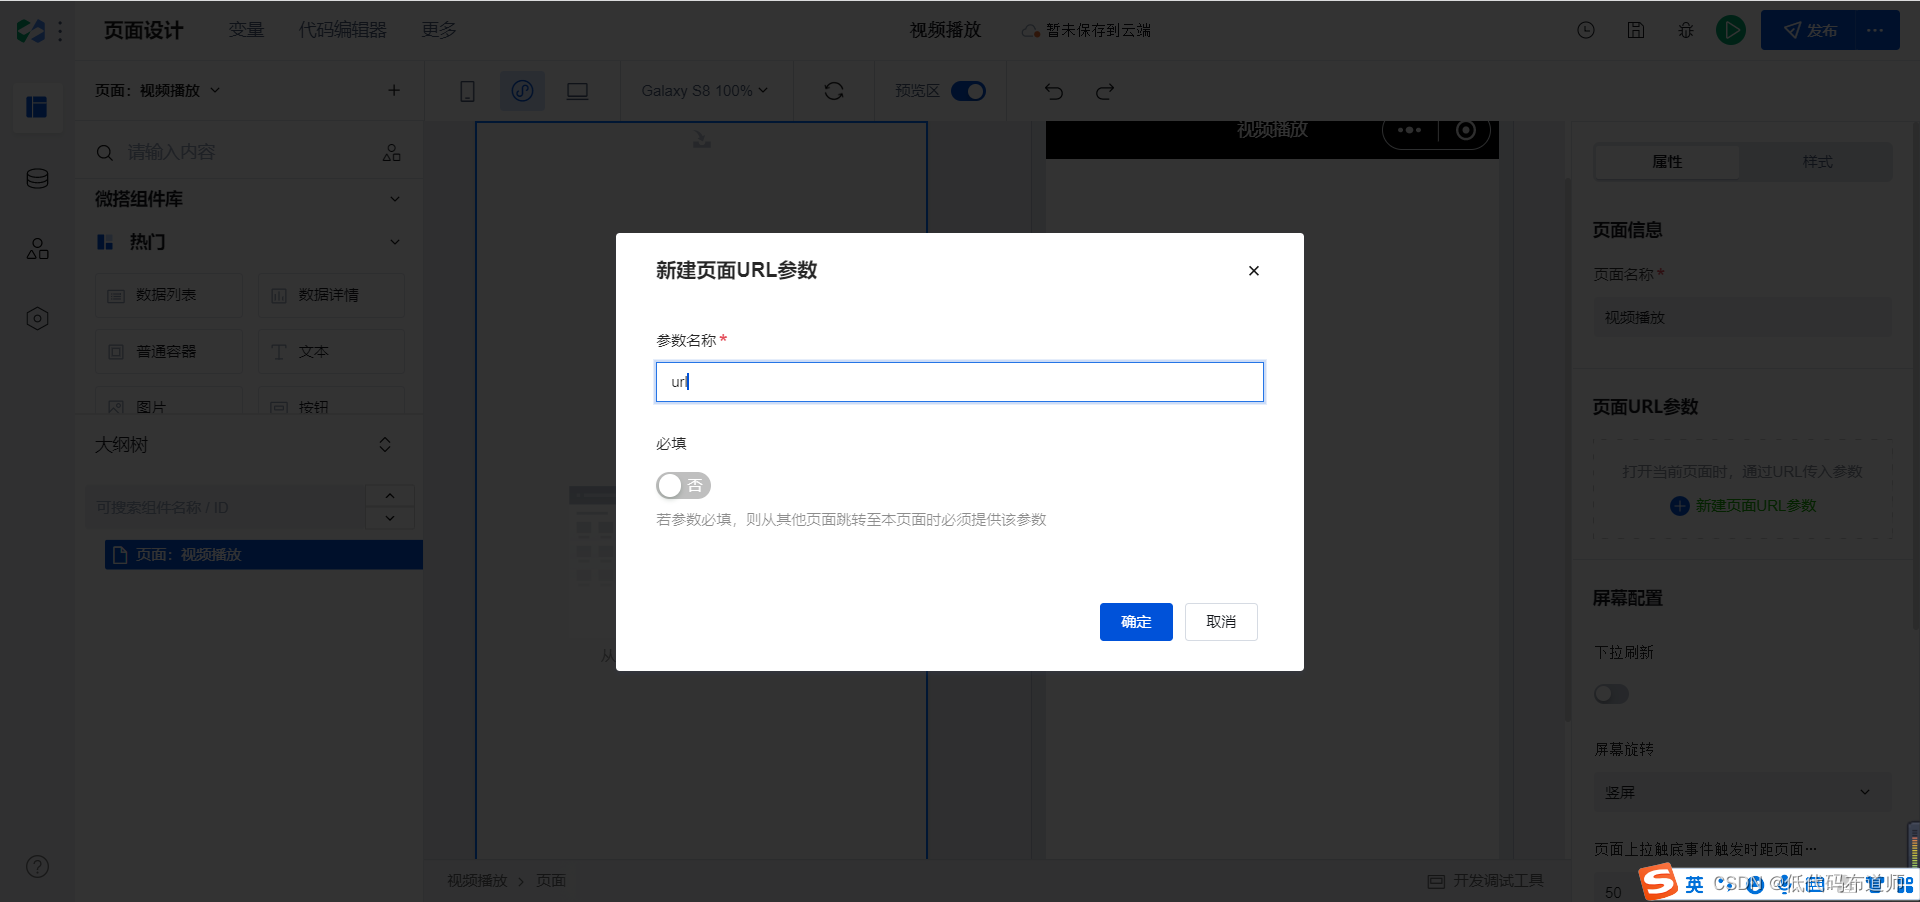
Task: Click the 页面名称 field
Action: 1742,317
